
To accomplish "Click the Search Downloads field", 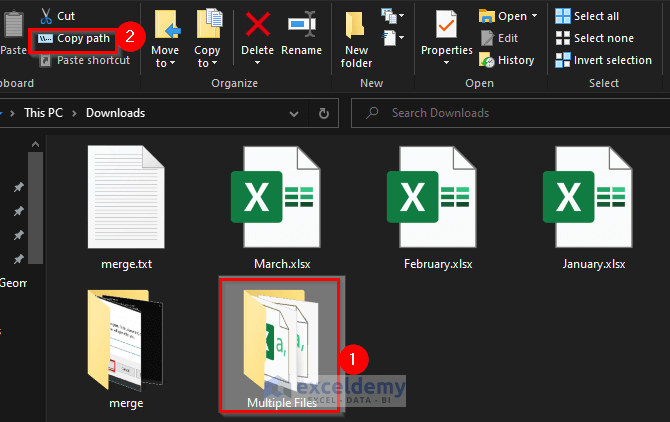I will 511,113.
